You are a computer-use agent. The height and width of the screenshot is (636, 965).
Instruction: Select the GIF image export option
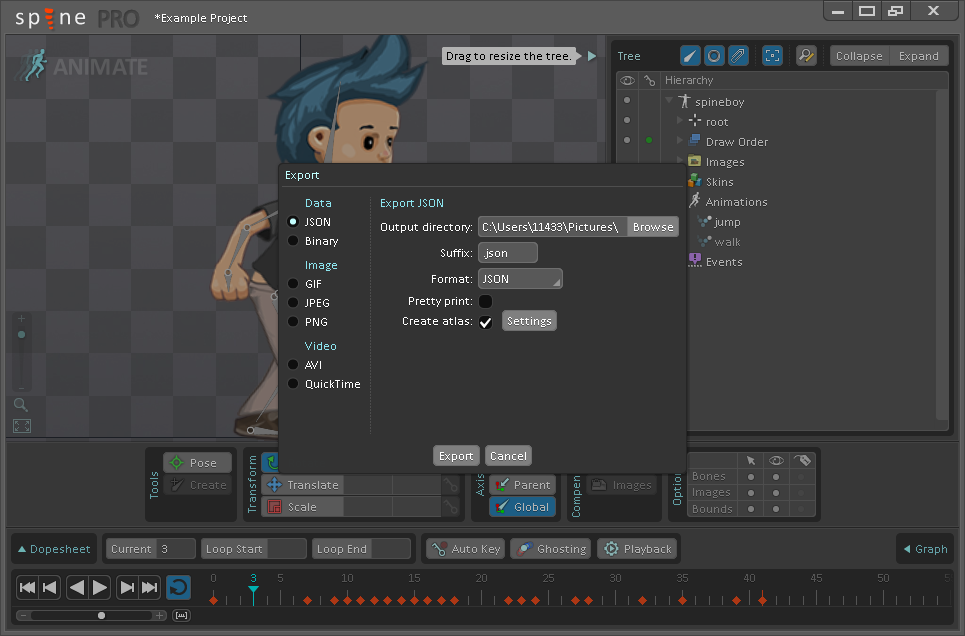[x=293, y=284]
